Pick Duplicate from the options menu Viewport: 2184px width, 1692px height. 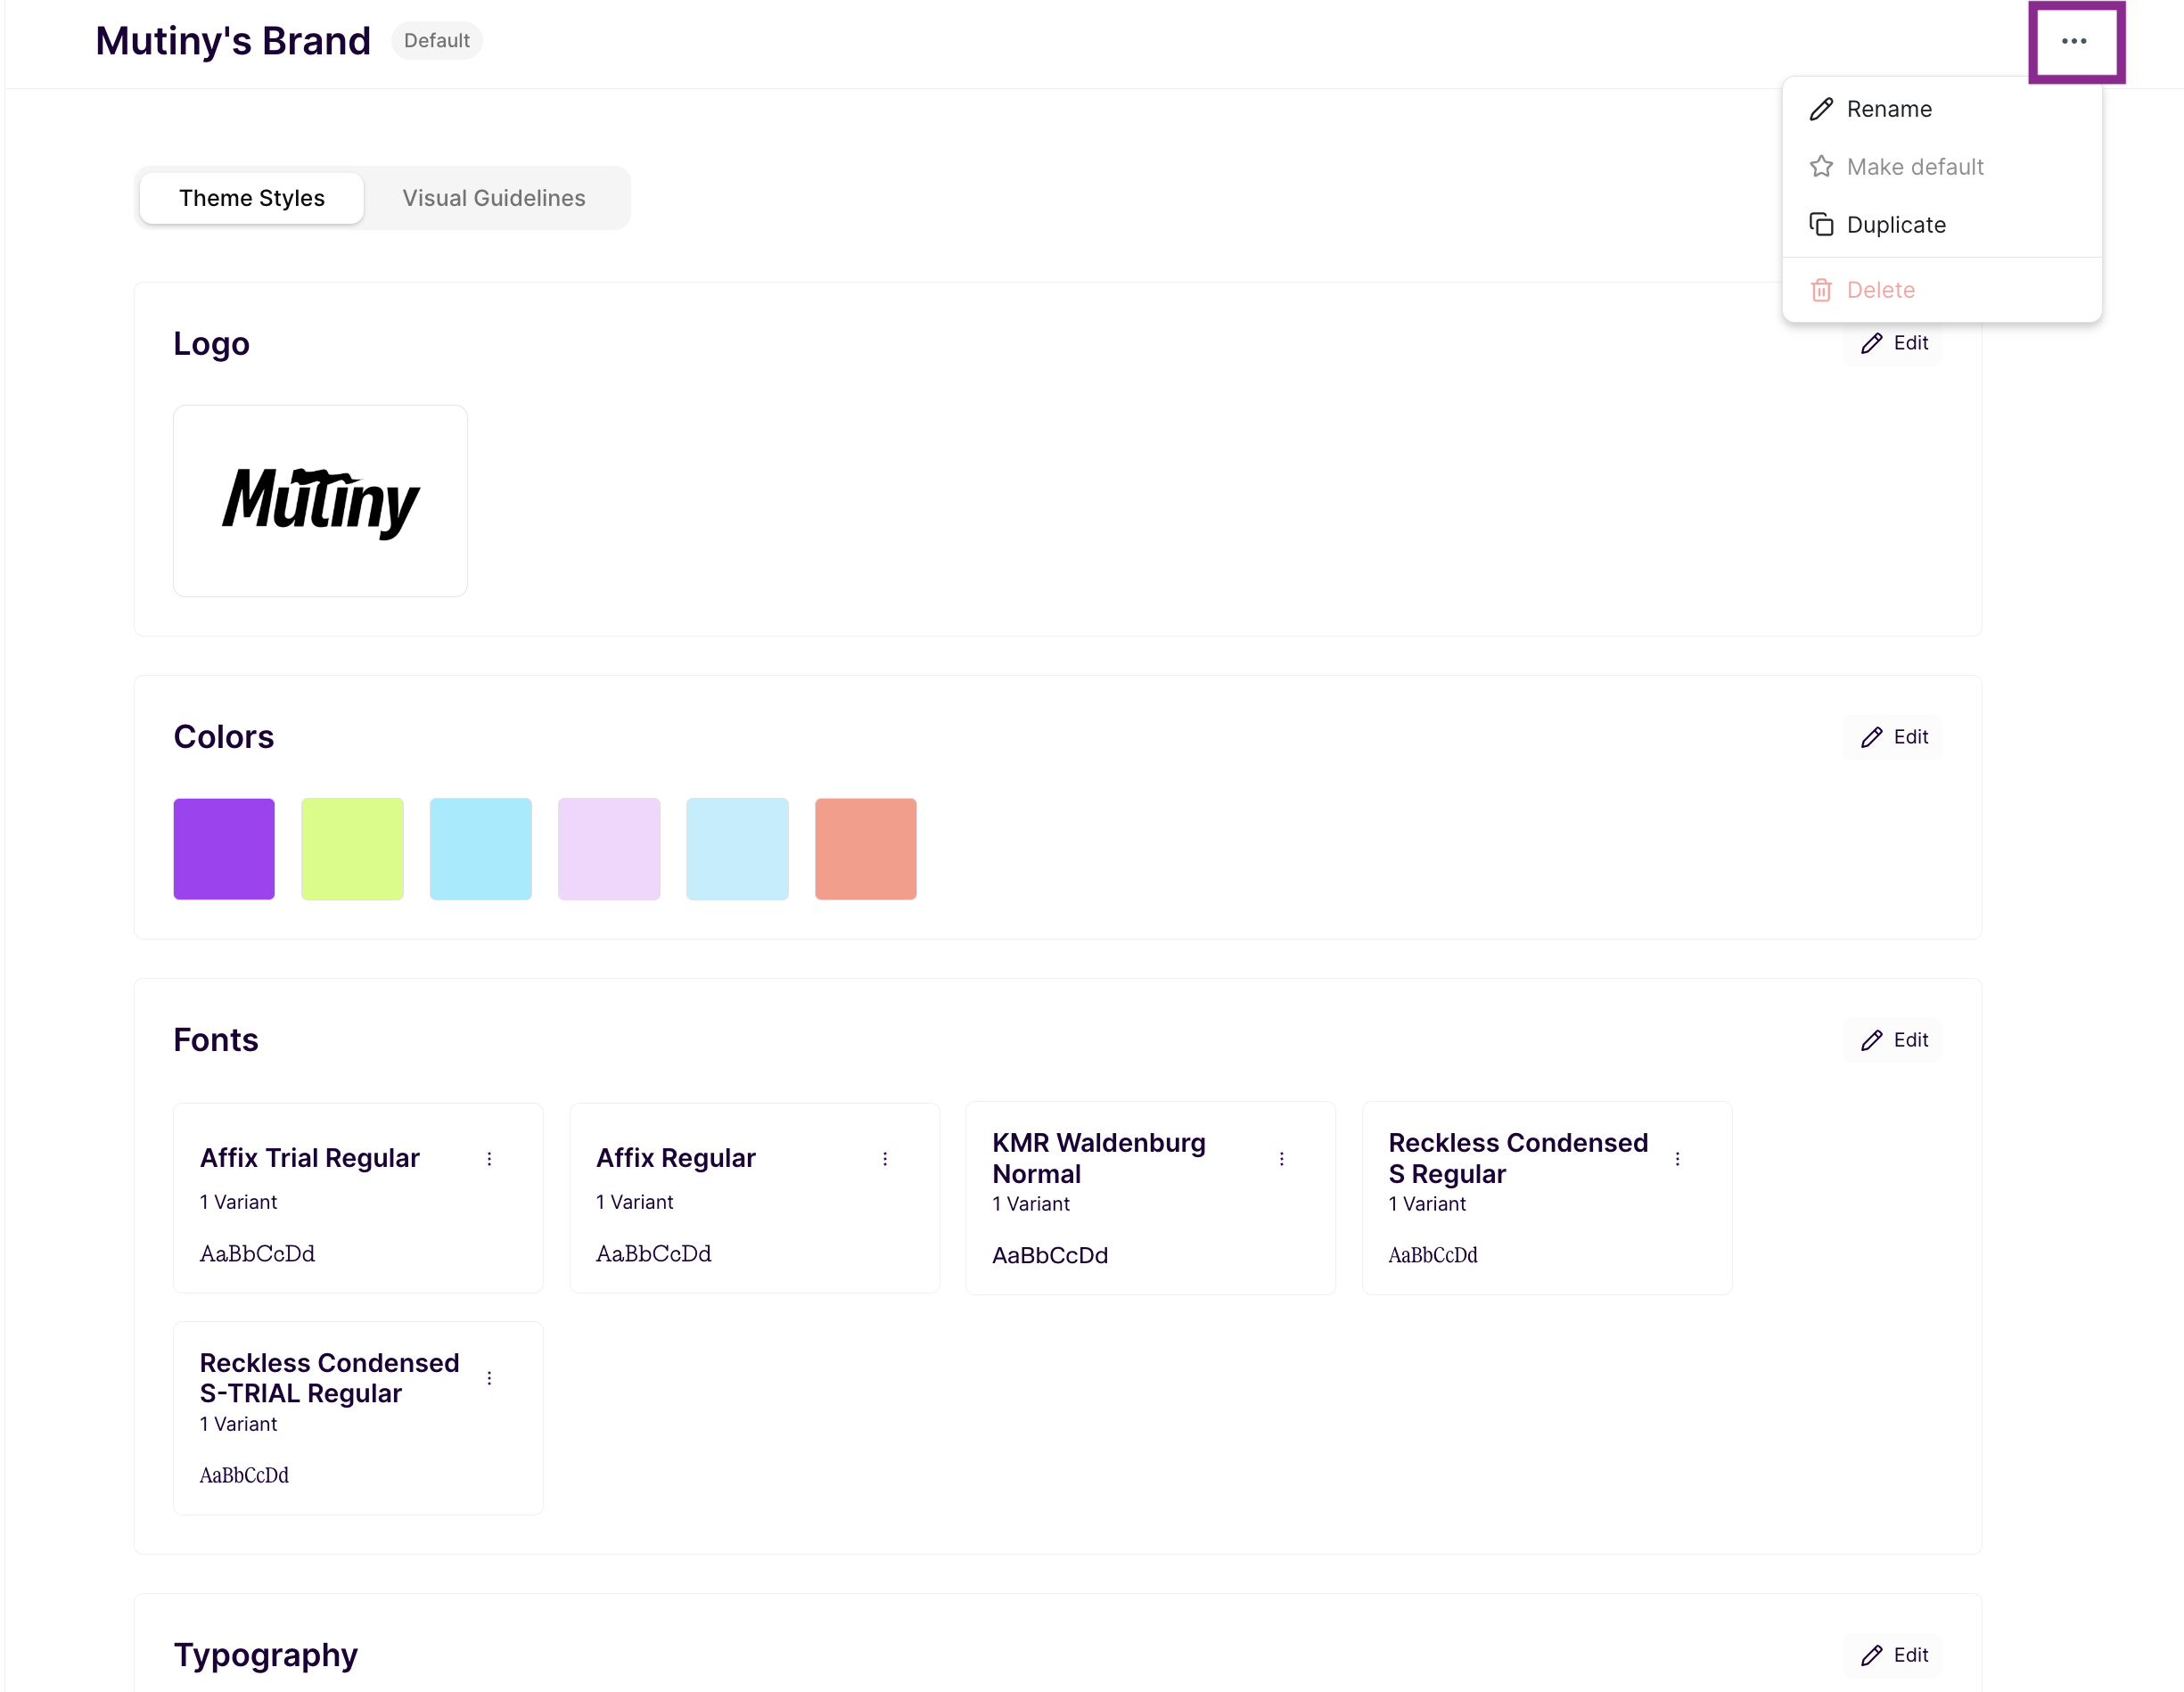[1941, 225]
